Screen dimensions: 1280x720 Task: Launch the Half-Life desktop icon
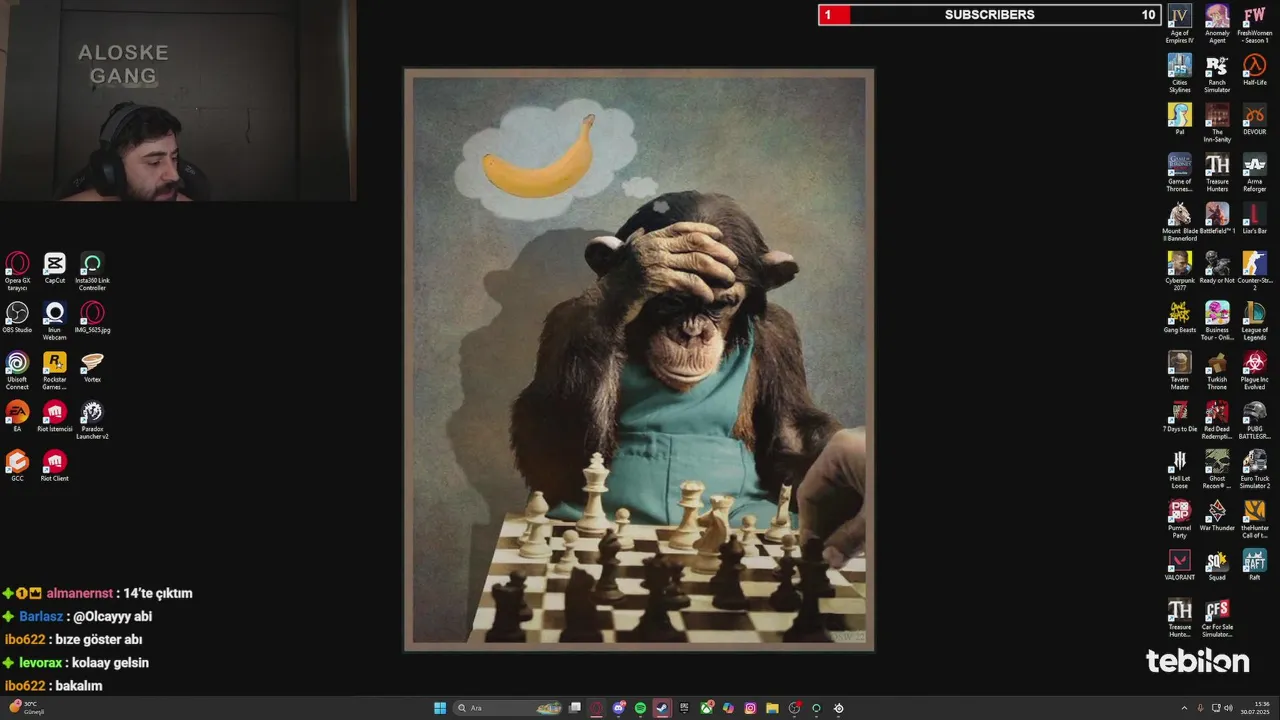[1254, 70]
